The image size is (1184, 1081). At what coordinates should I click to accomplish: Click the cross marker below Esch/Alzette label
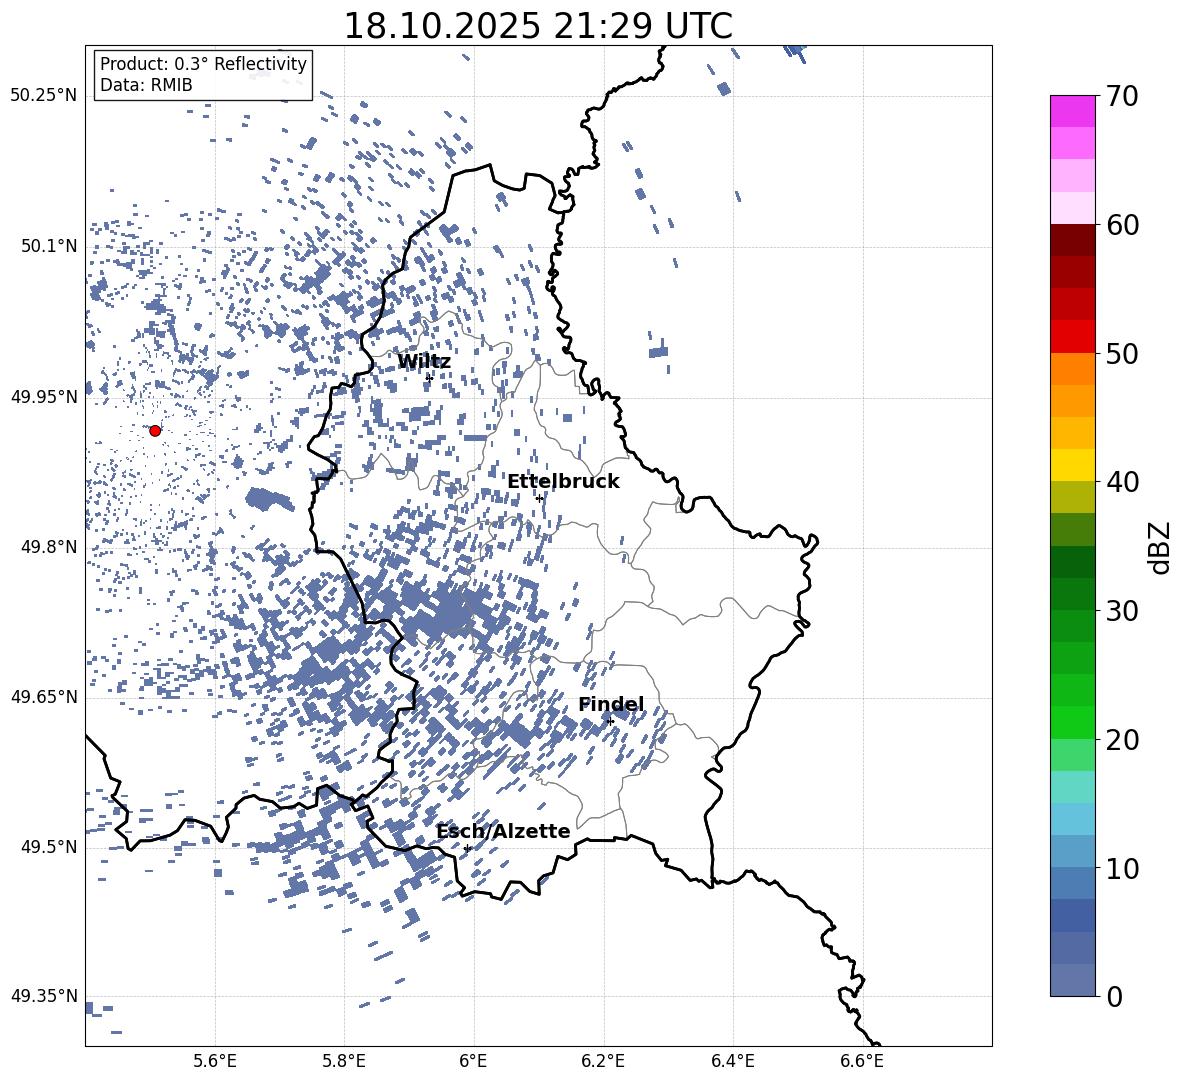coord(467,848)
